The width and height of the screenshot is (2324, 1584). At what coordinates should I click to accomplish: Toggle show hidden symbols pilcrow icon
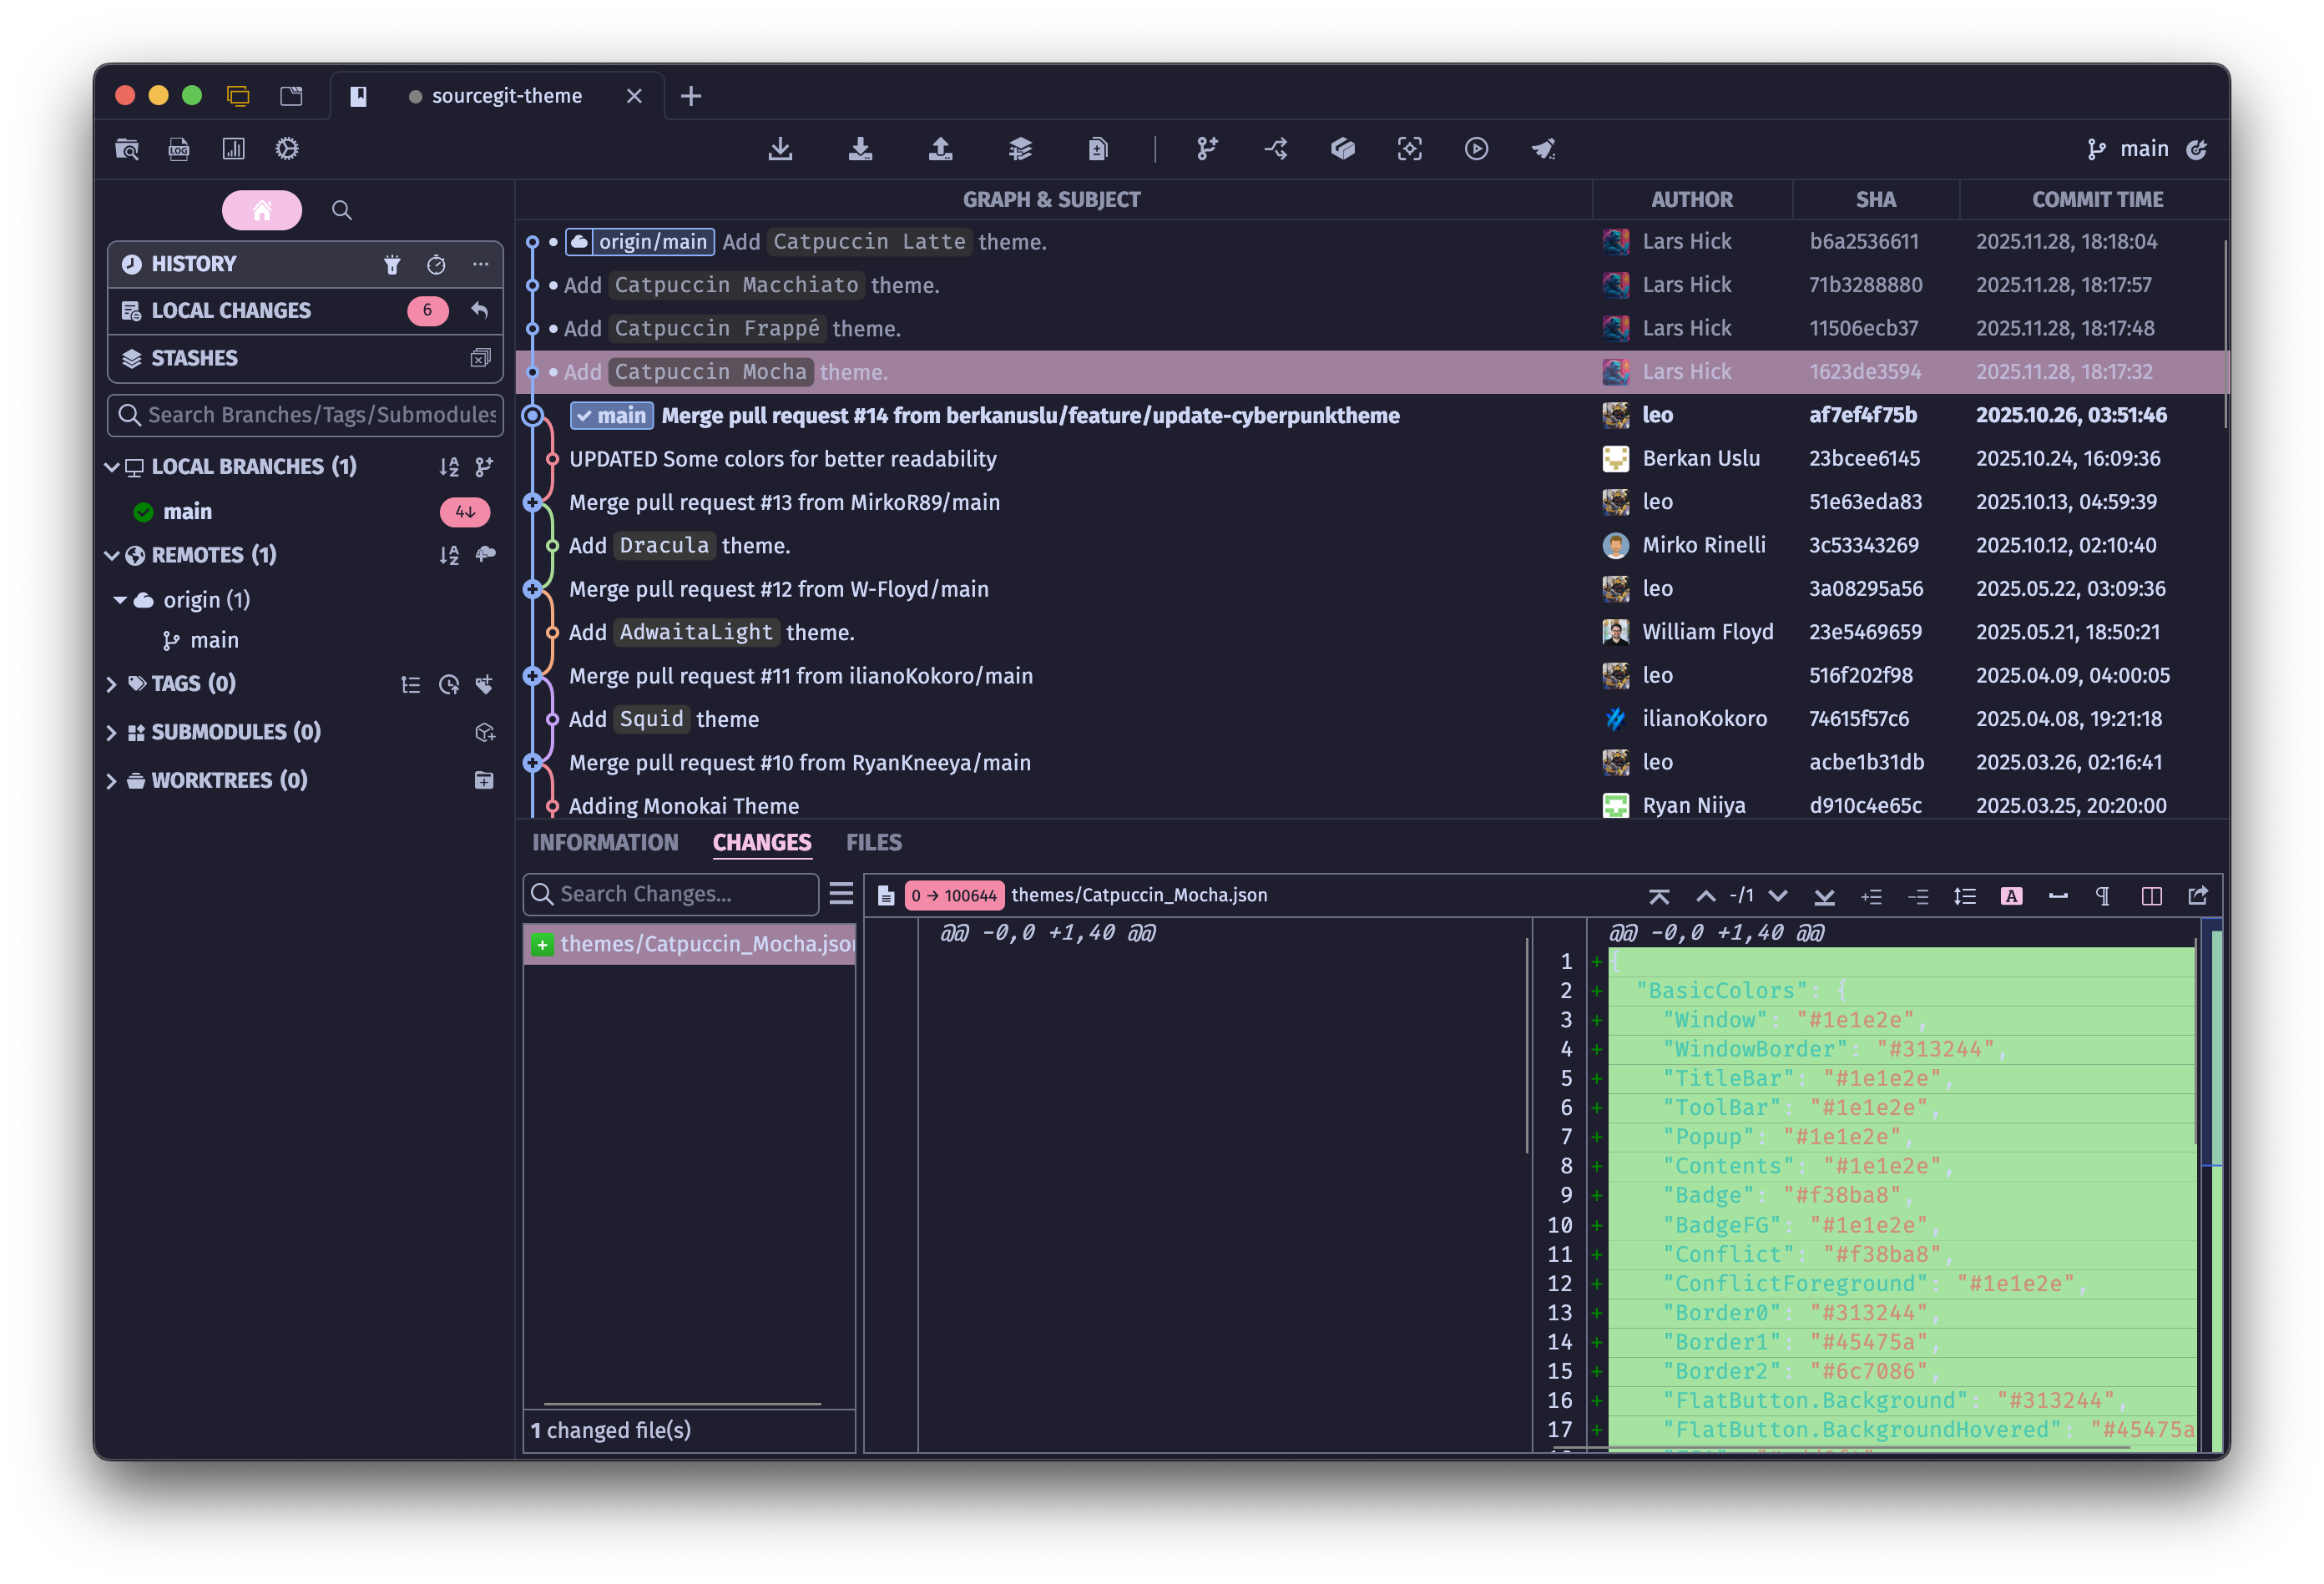pyautogui.click(x=2102, y=895)
